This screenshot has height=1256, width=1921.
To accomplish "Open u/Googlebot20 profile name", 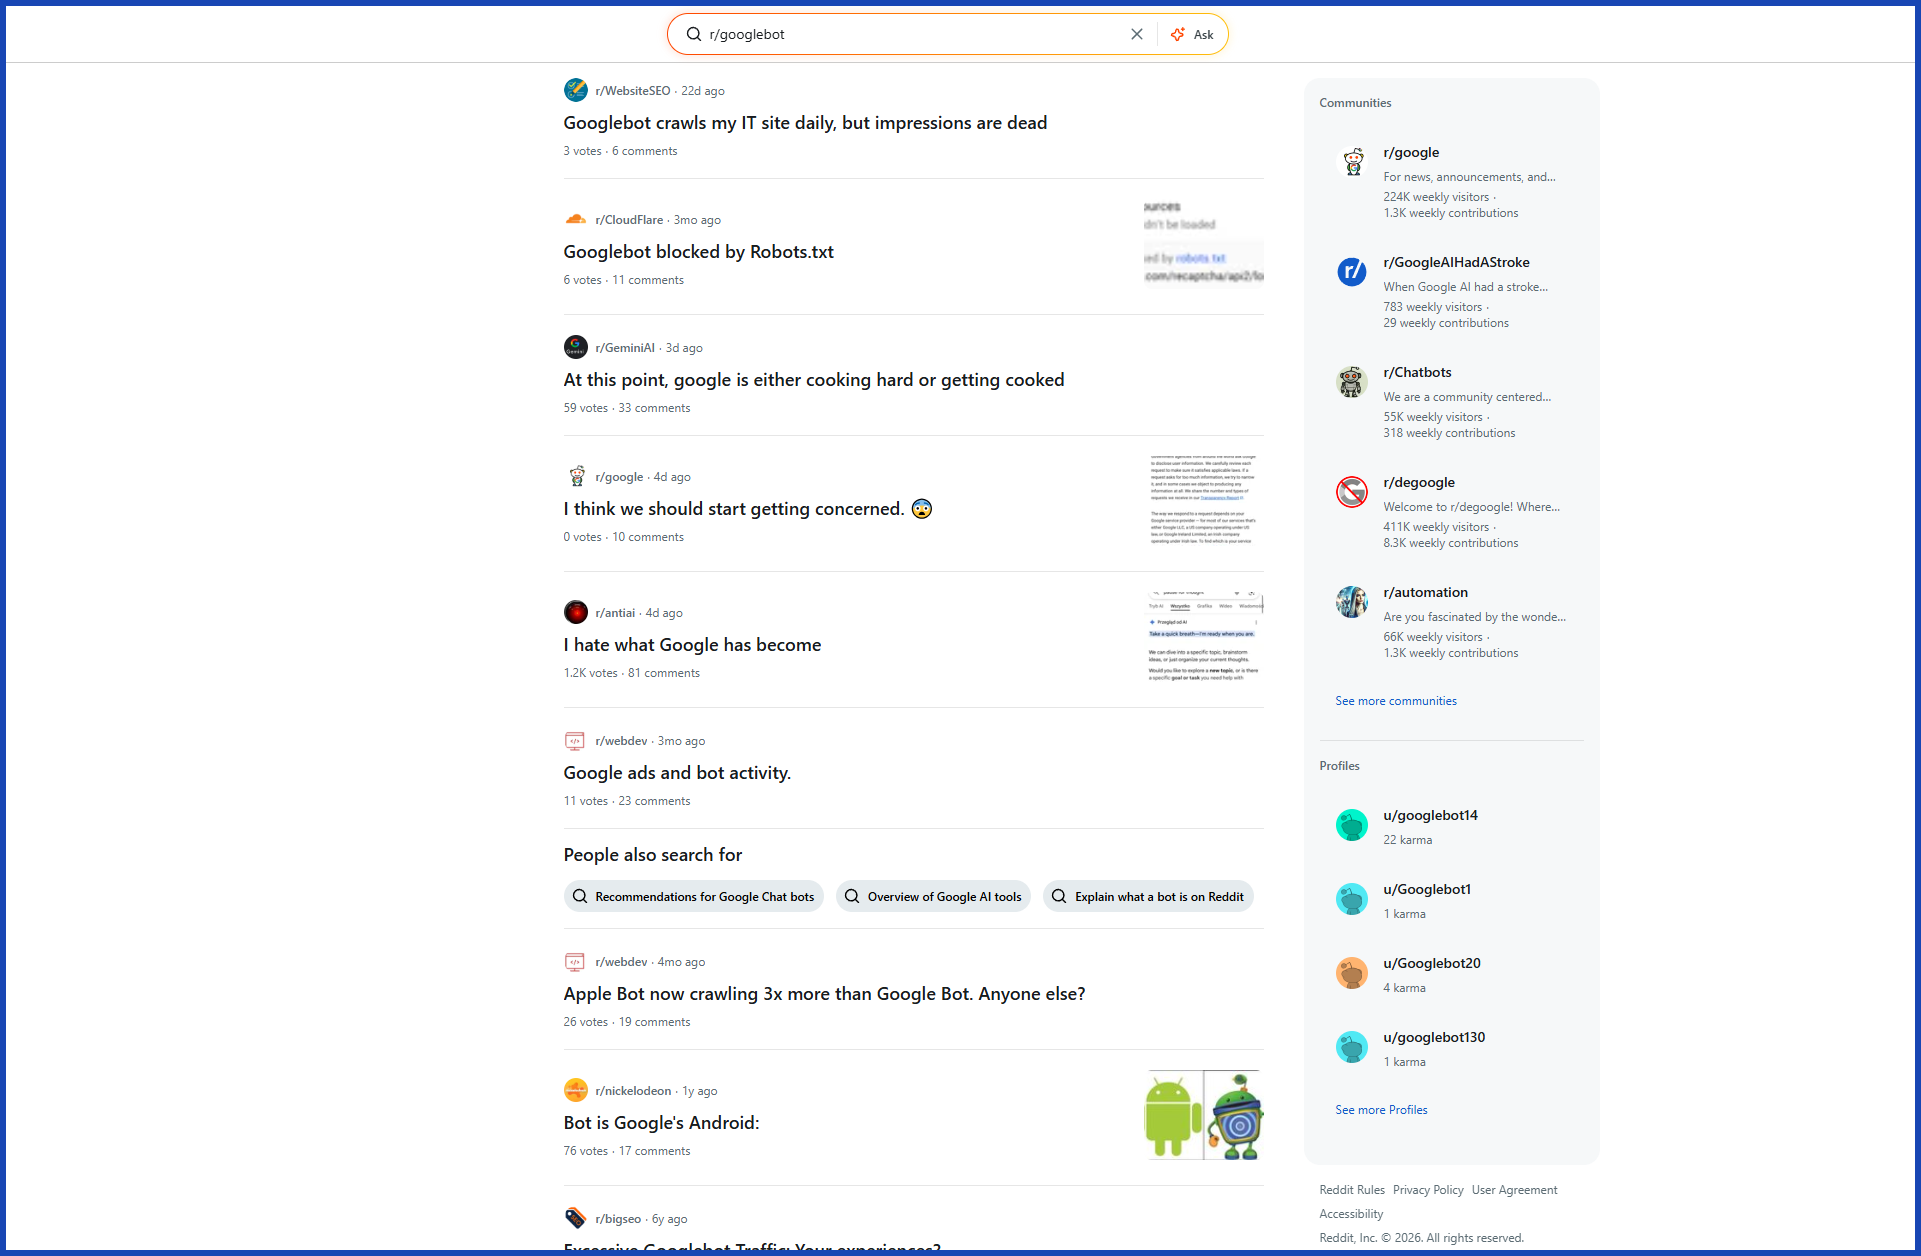I will click(1432, 963).
